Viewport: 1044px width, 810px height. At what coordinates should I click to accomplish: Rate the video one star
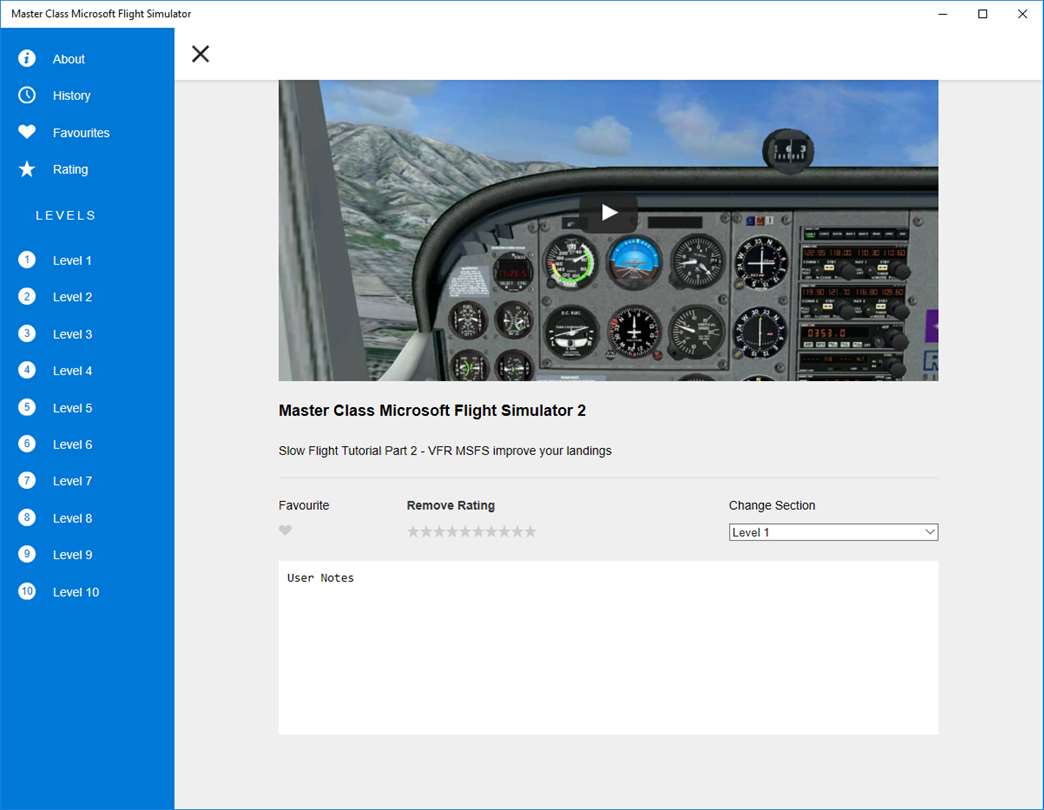pyautogui.click(x=413, y=531)
